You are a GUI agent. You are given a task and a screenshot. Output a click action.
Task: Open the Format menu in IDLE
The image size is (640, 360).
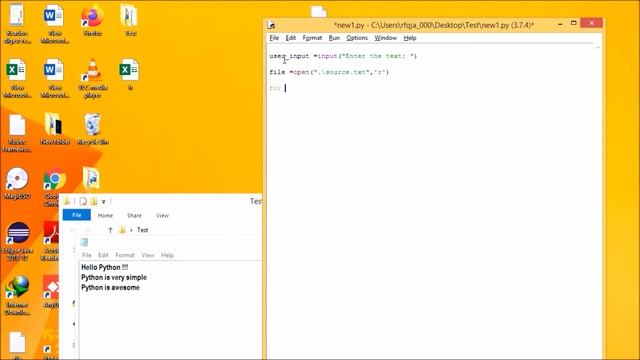[x=312, y=38]
